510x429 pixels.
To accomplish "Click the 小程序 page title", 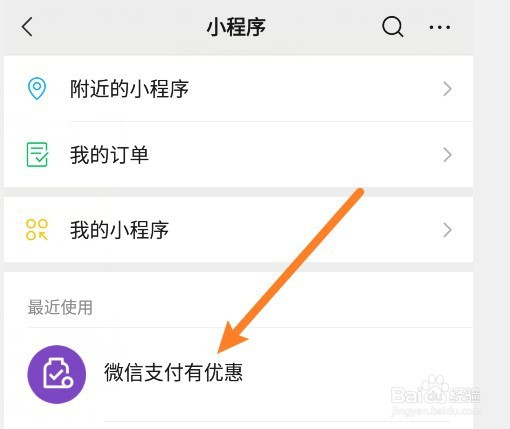I will [x=236, y=27].
